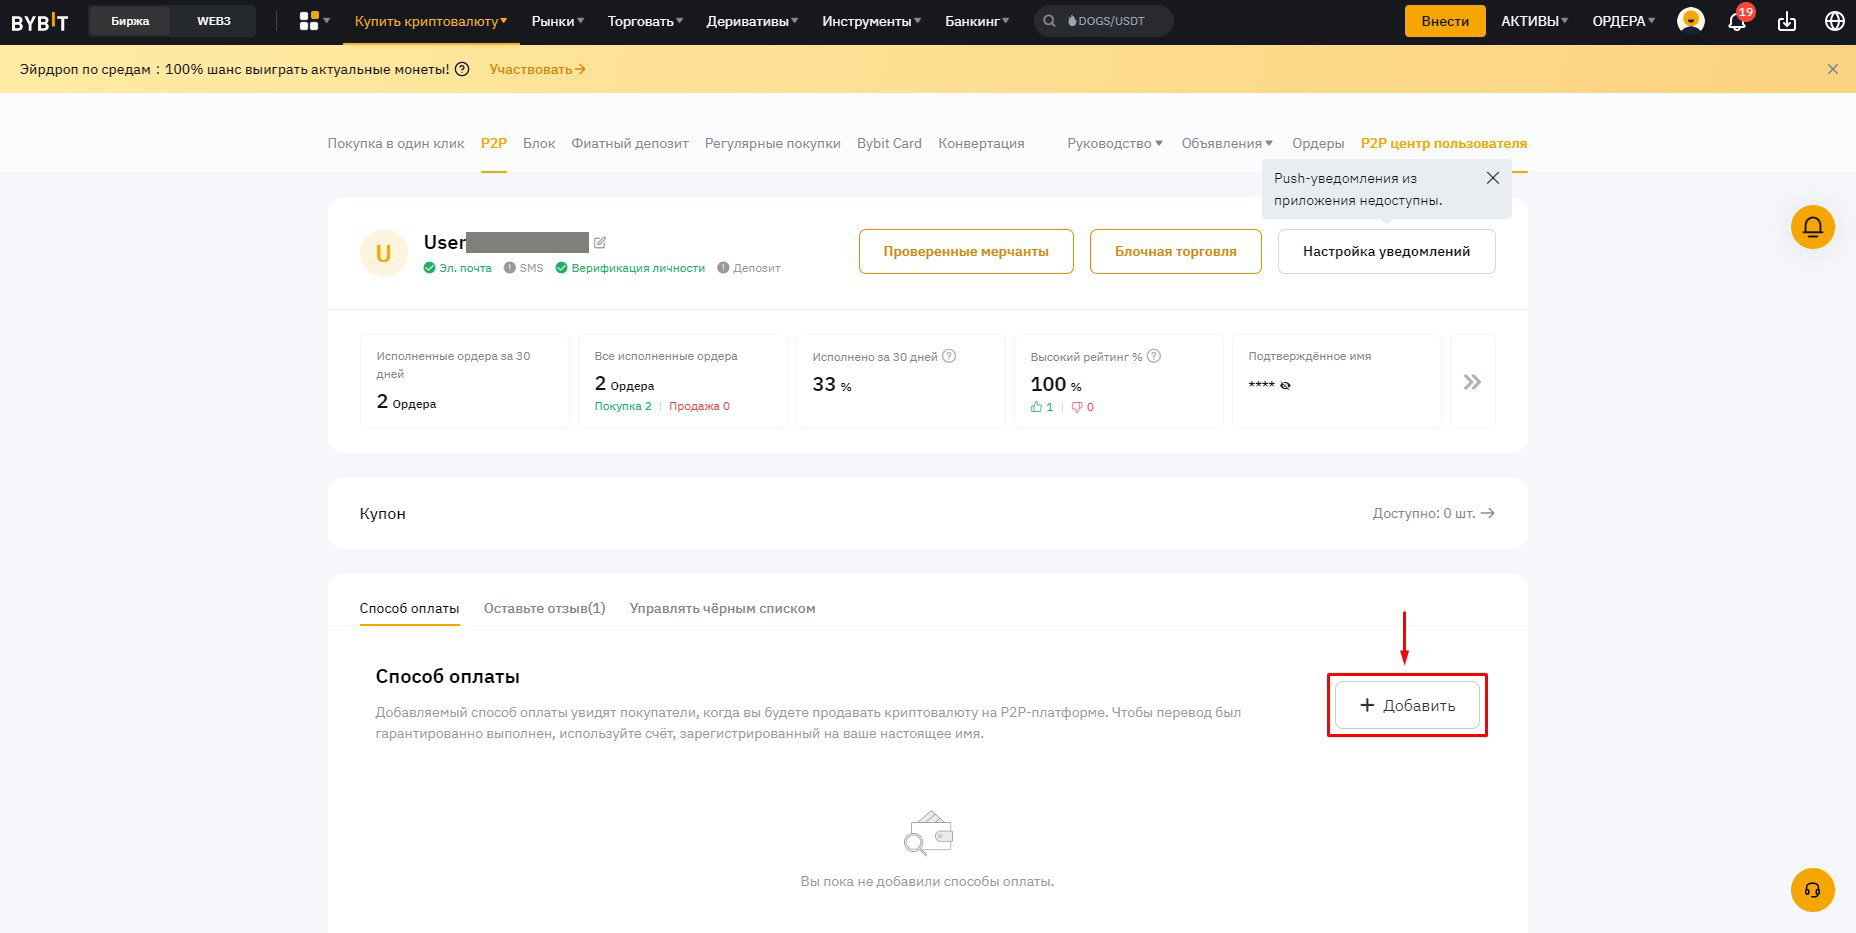
Task: Open 'Купить криптовалюту' dropdown menu
Action: (x=431, y=21)
